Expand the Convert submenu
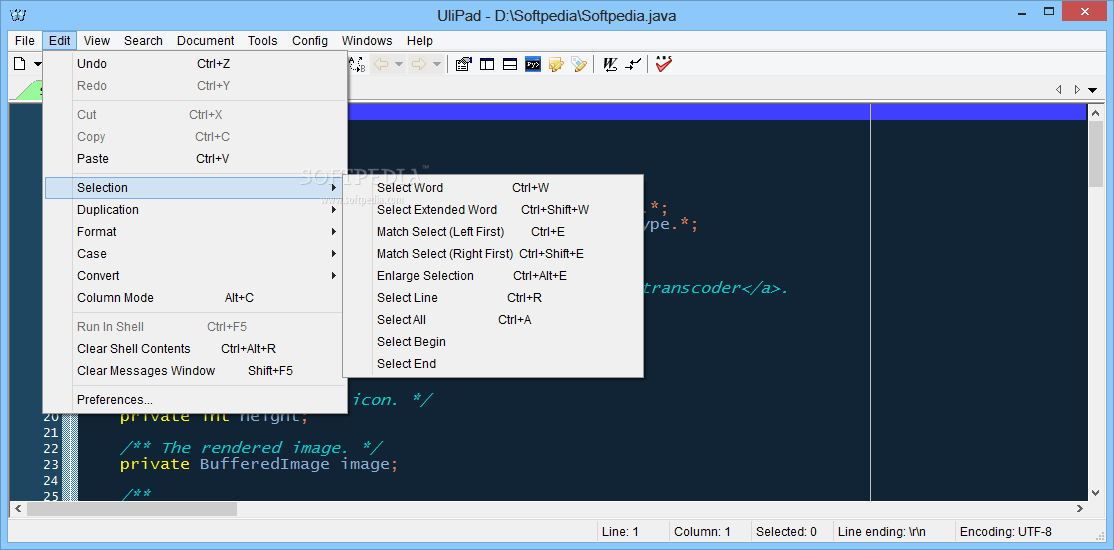Image resolution: width=1114 pixels, height=550 pixels. tap(195, 276)
